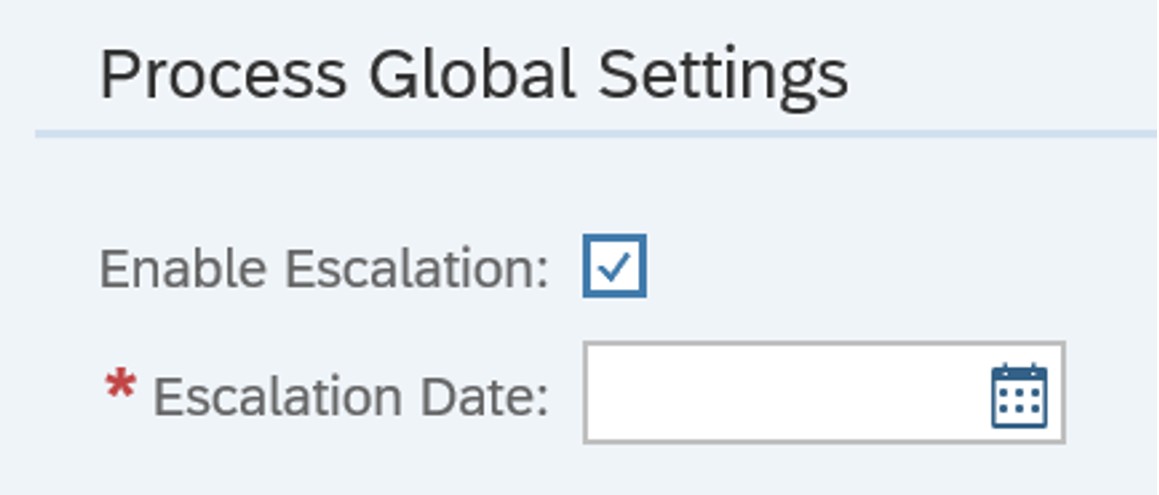This screenshot has width=1159, height=495.
Task: Click the horizontal divider below the title
Action: tap(597, 134)
